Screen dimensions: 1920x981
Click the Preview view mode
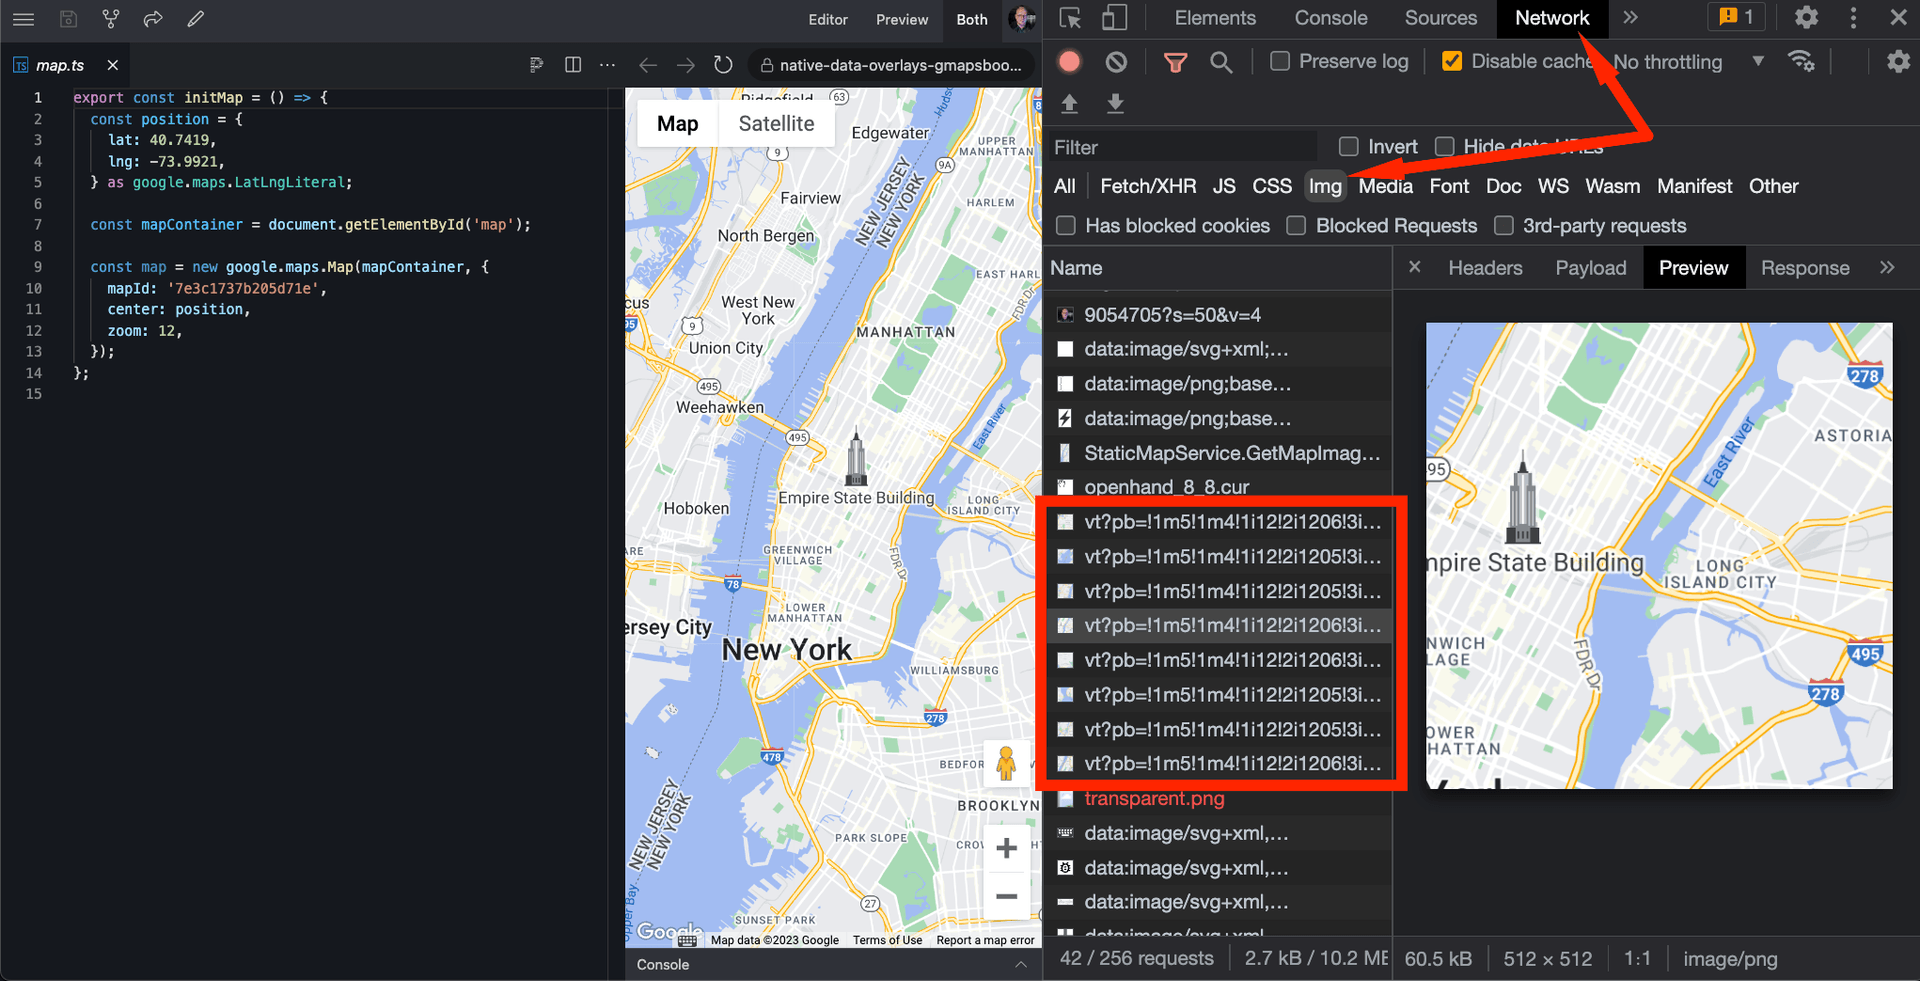pyautogui.click(x=902, y=19)
